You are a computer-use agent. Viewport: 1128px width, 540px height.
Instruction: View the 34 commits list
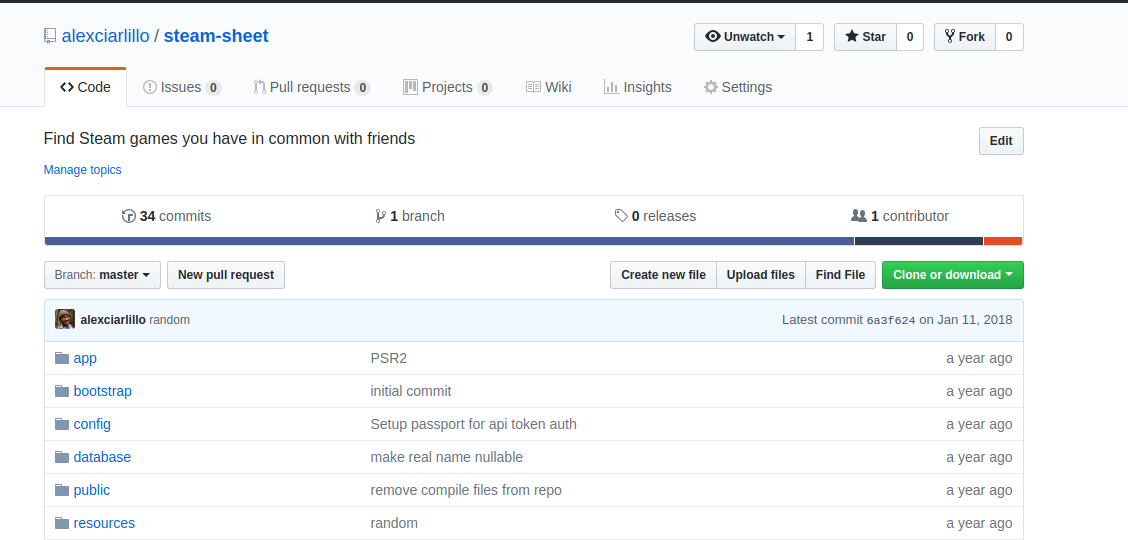coord(167,216)
